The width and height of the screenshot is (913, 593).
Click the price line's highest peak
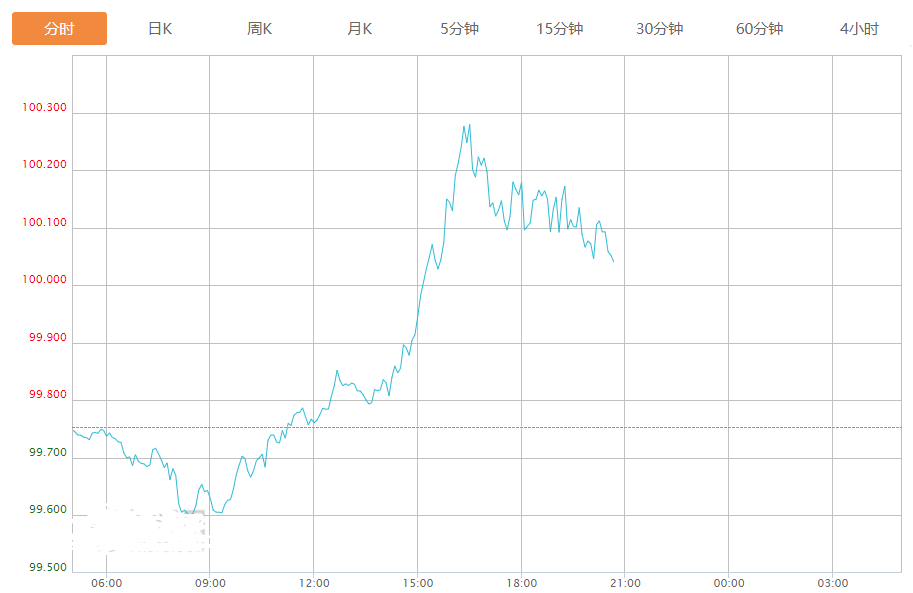click(469, 125)
